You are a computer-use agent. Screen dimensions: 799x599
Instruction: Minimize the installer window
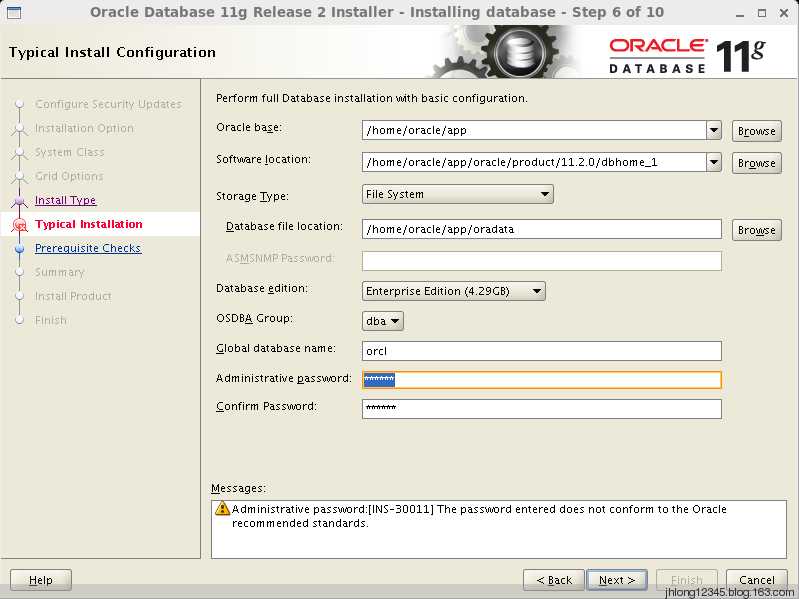740,13
